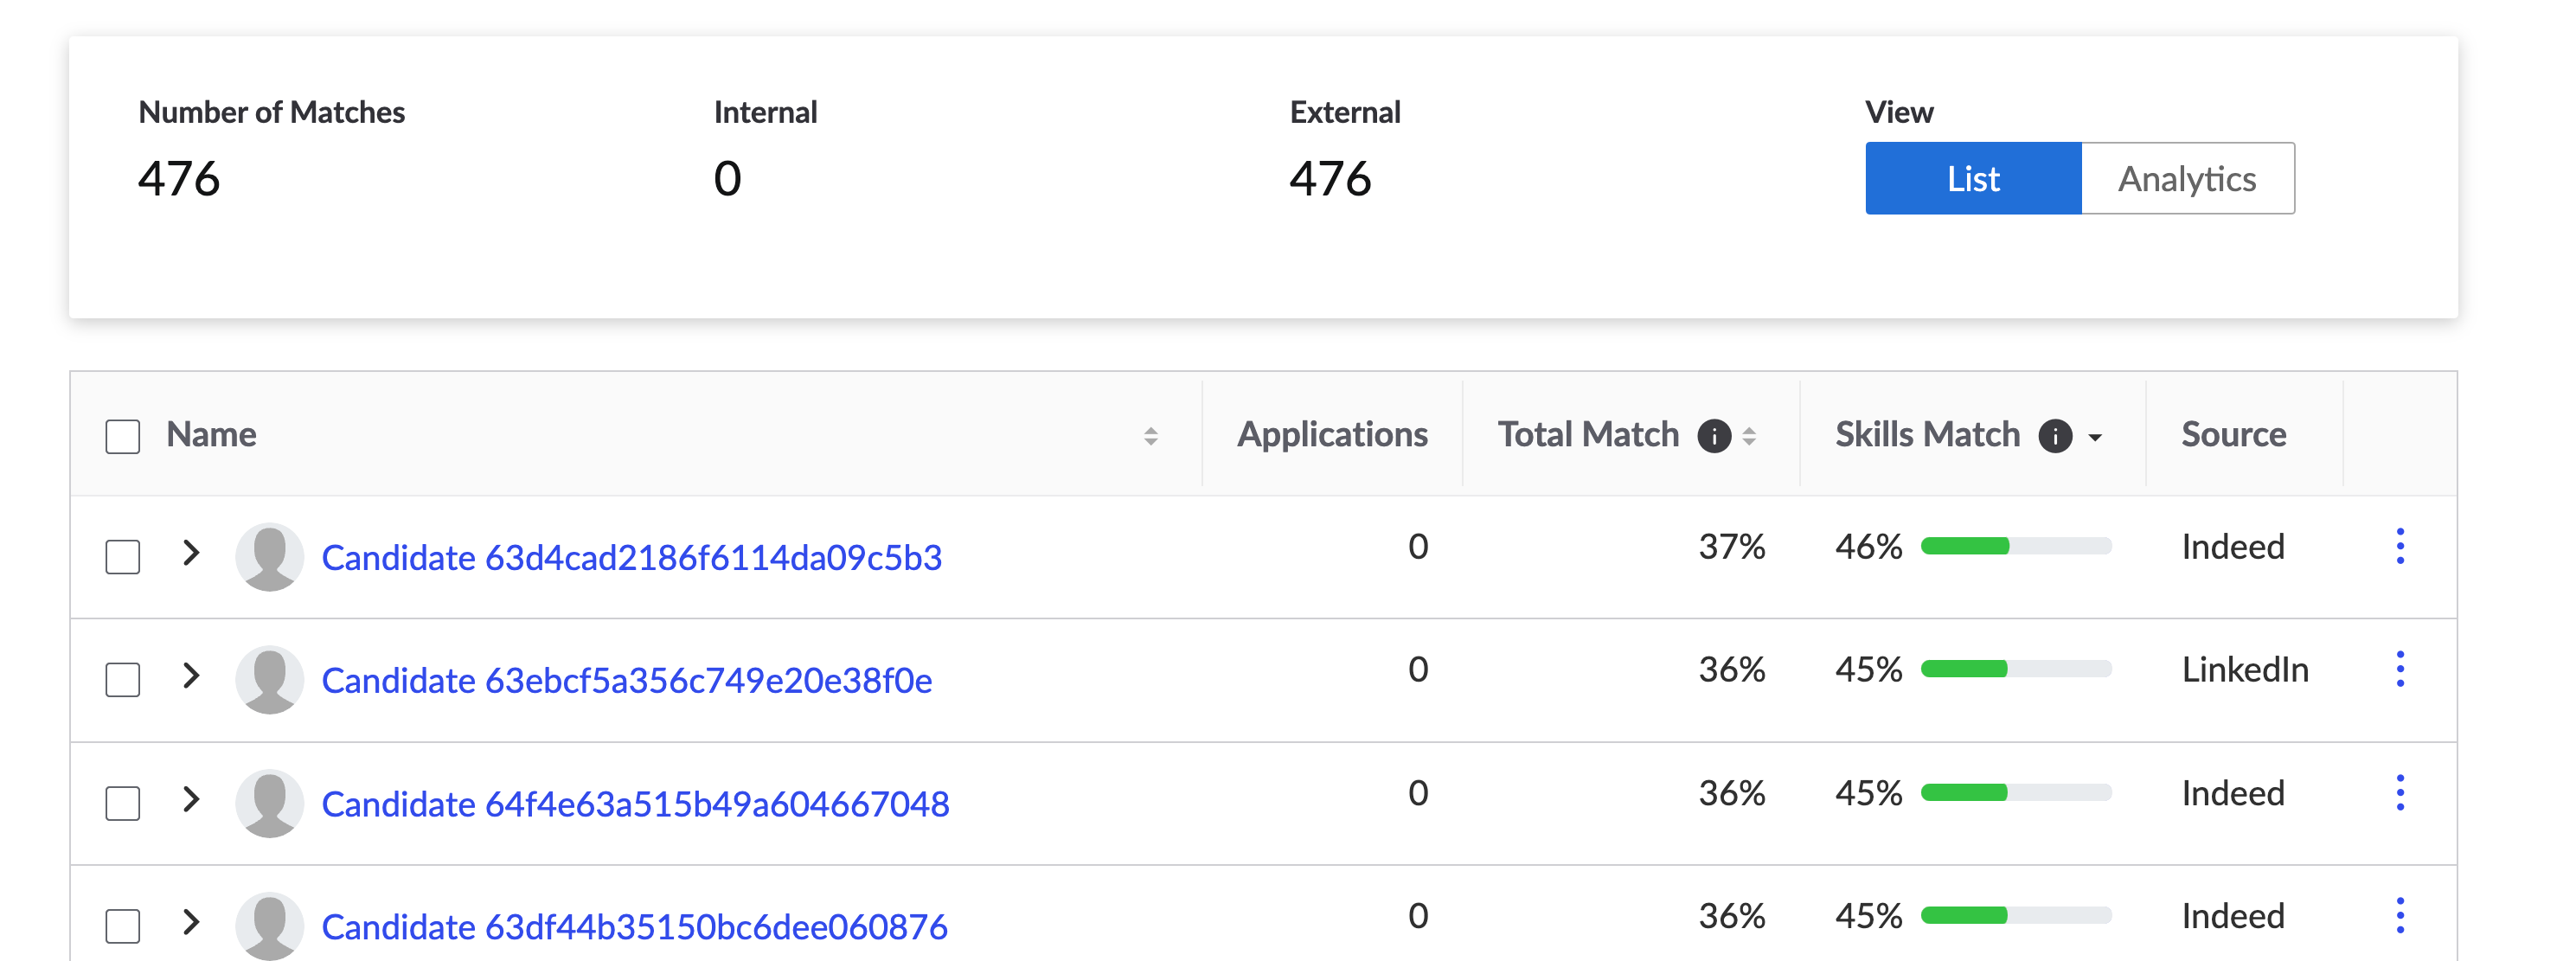Select the List view tab
This screenshot has width=2576, height=961.
(x=1972, y=179)
